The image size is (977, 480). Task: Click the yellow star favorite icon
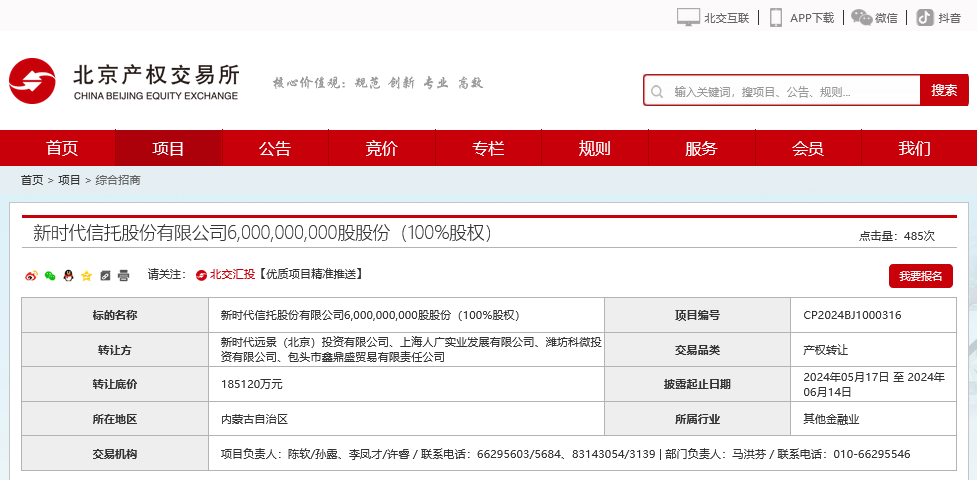coord(86,275)
